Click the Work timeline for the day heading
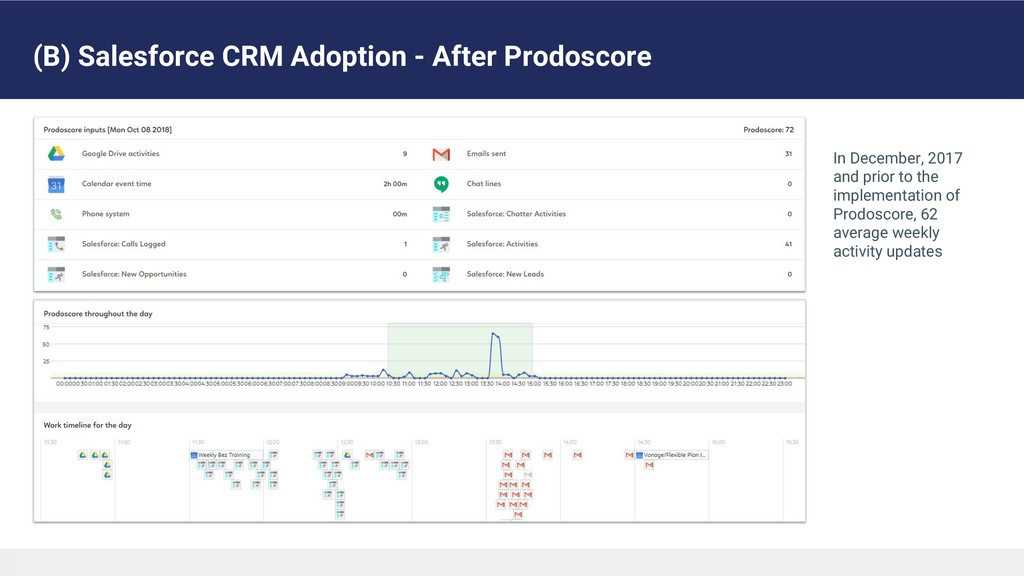 [88, 425]
